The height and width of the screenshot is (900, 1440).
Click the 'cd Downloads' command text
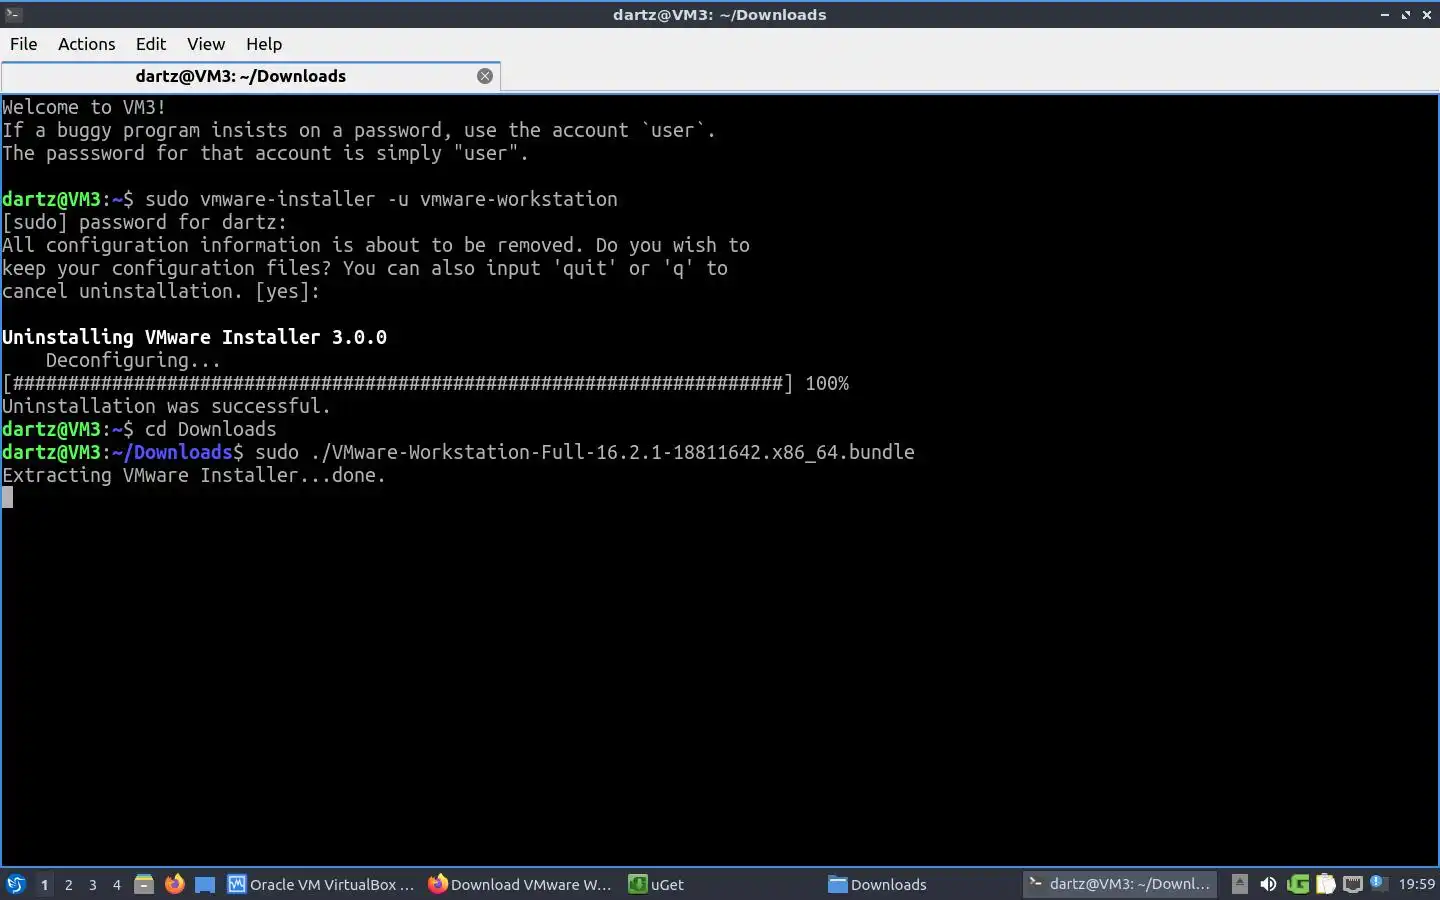(210, 429)
